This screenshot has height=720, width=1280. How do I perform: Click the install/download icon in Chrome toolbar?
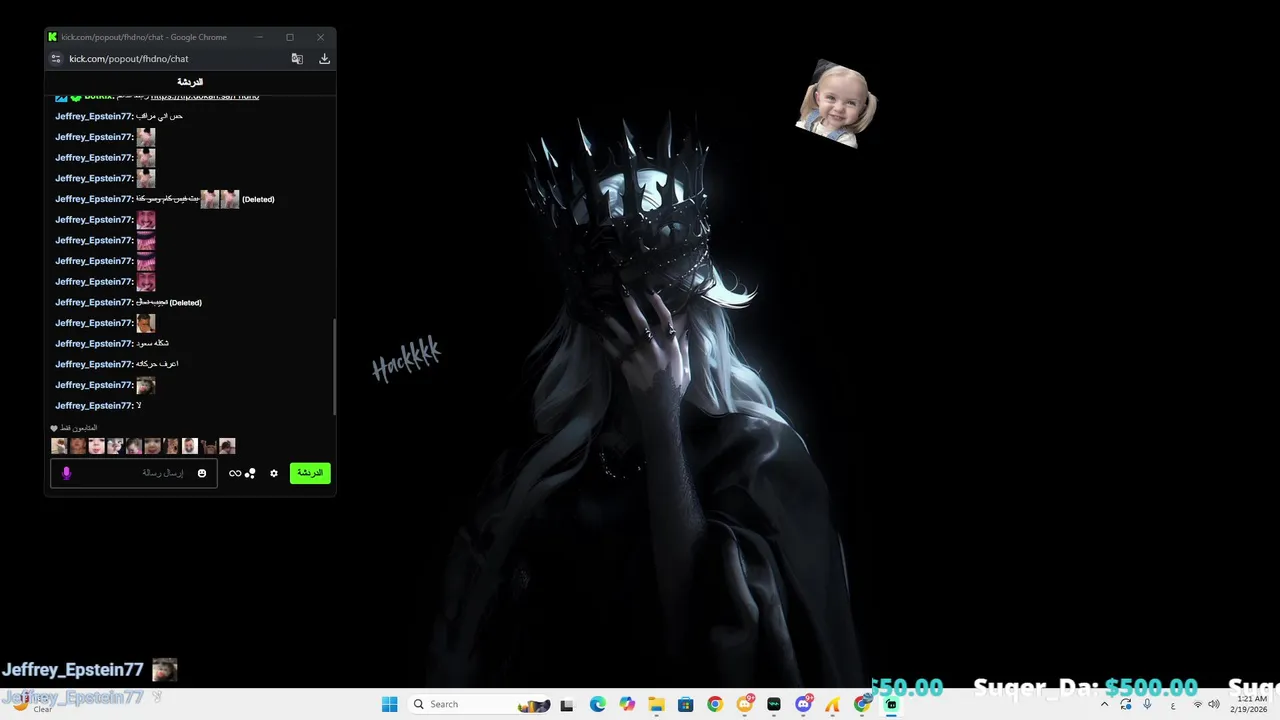pos(324,59)
